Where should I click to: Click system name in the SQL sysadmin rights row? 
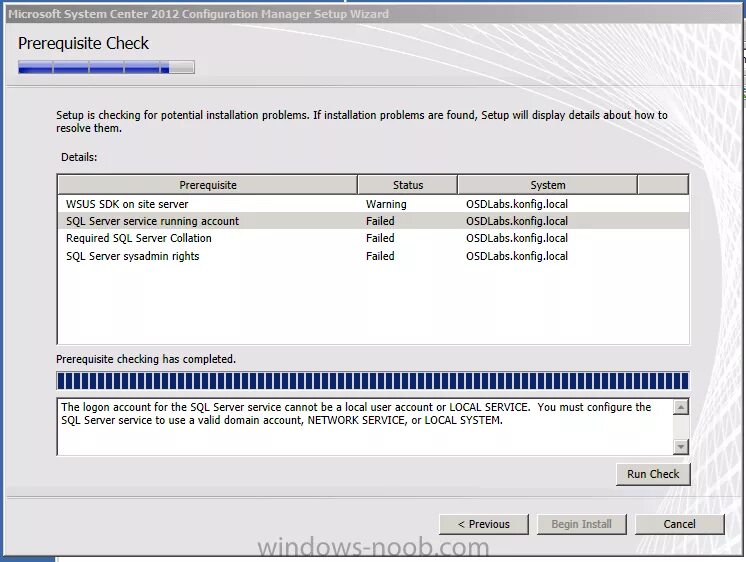point(517,256)
